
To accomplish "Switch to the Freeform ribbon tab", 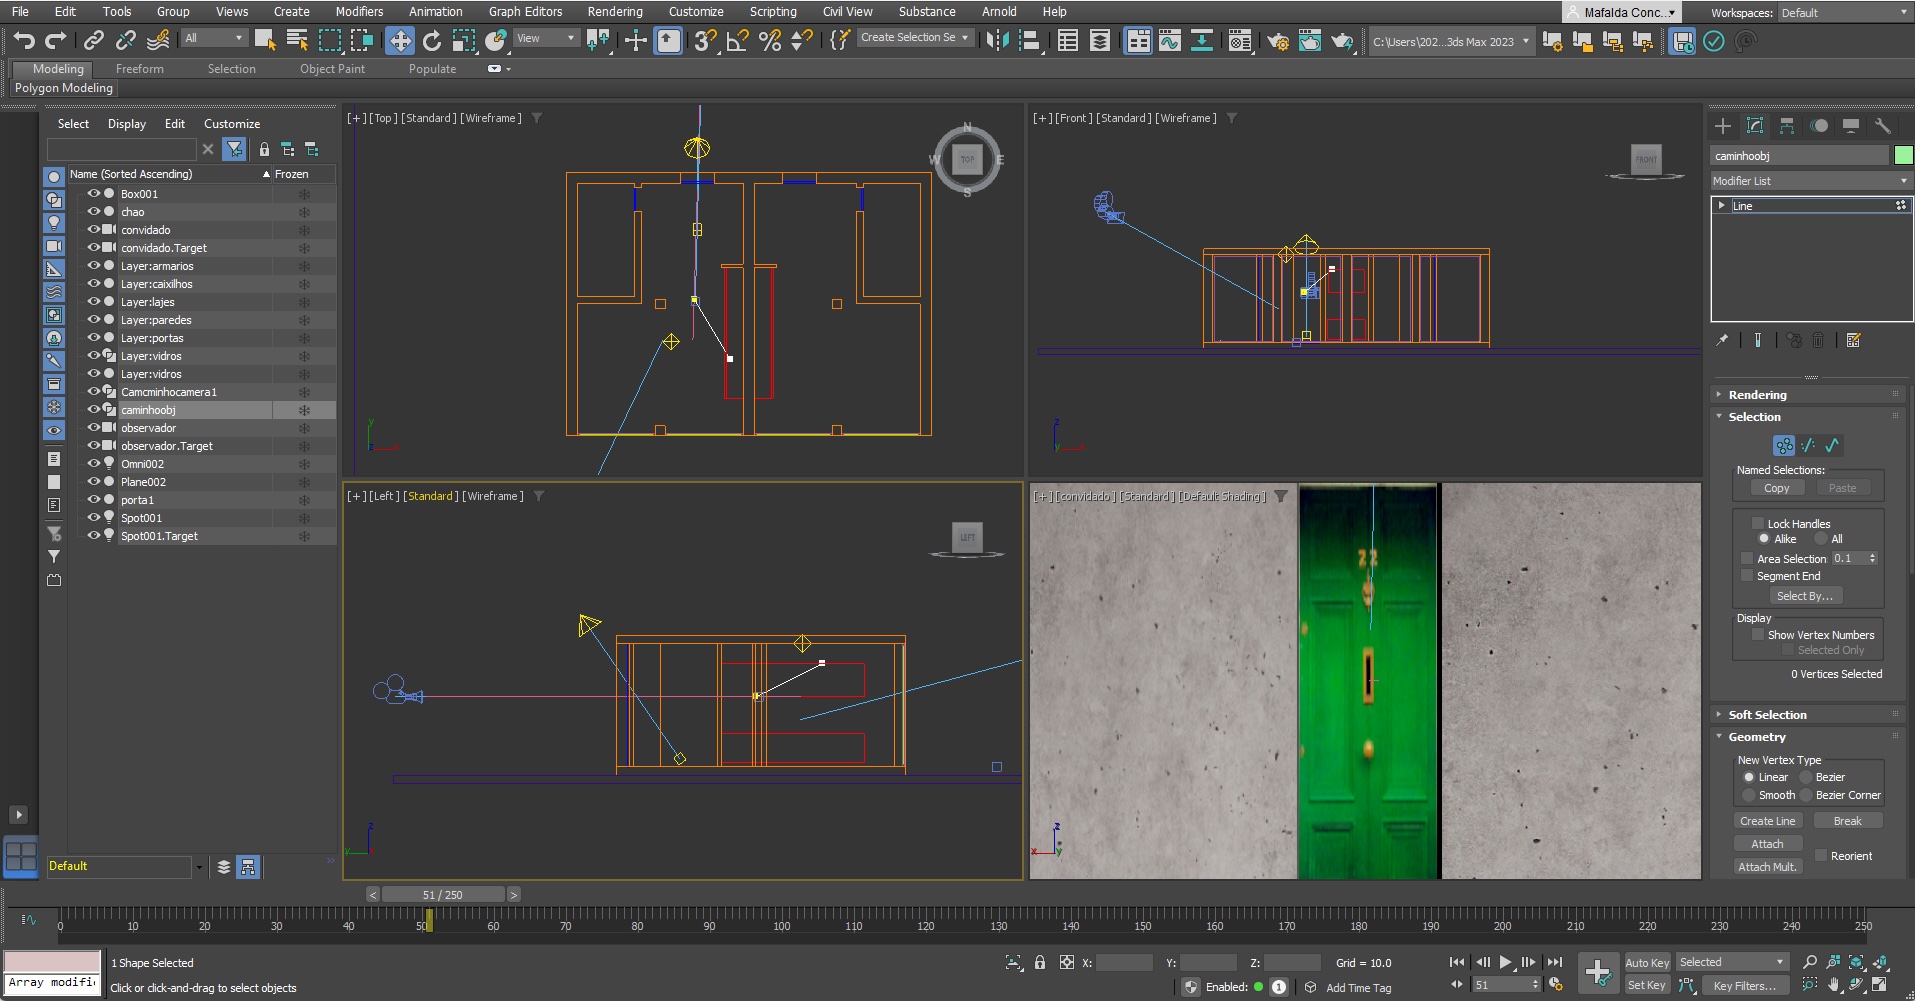I will [139, 69].
